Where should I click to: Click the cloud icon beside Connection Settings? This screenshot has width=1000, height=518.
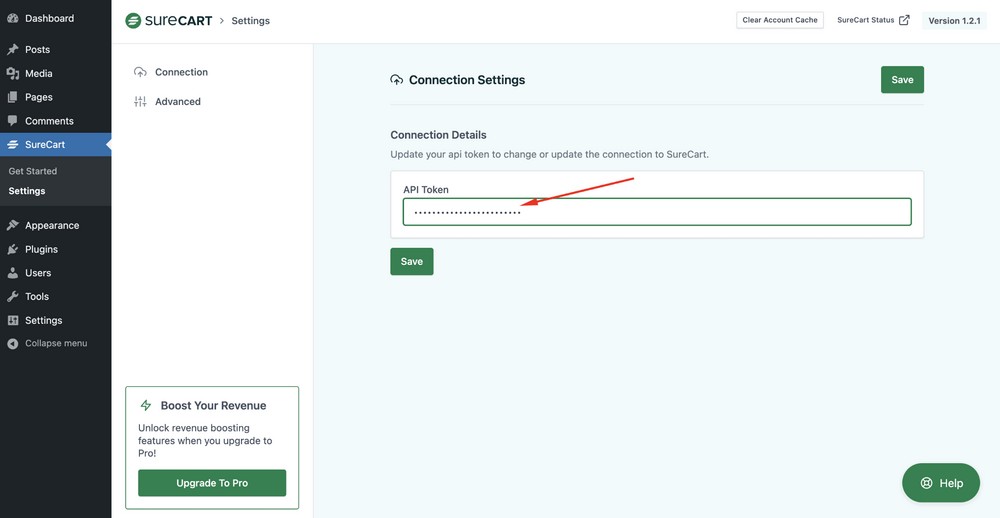(x=397, y=80)
